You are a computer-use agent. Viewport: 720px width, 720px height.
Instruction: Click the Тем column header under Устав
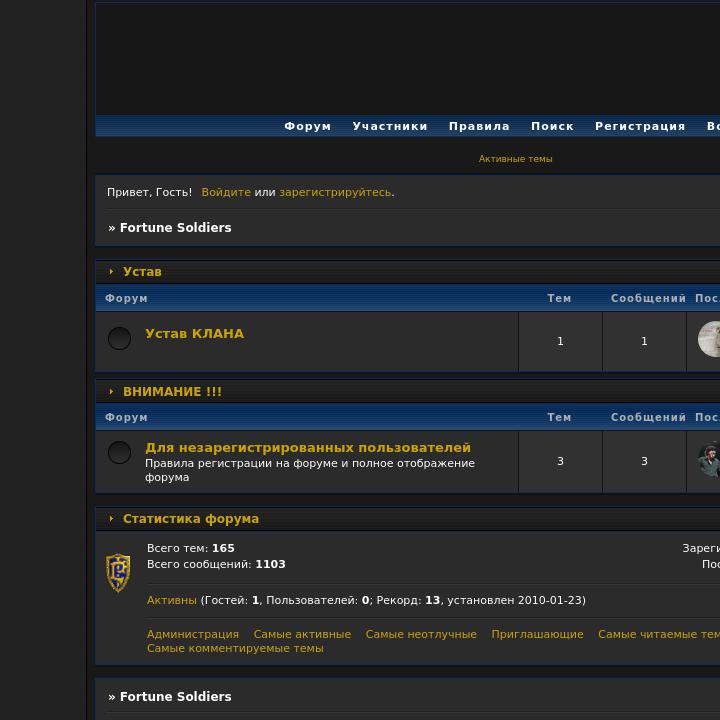tap(559, 298)
